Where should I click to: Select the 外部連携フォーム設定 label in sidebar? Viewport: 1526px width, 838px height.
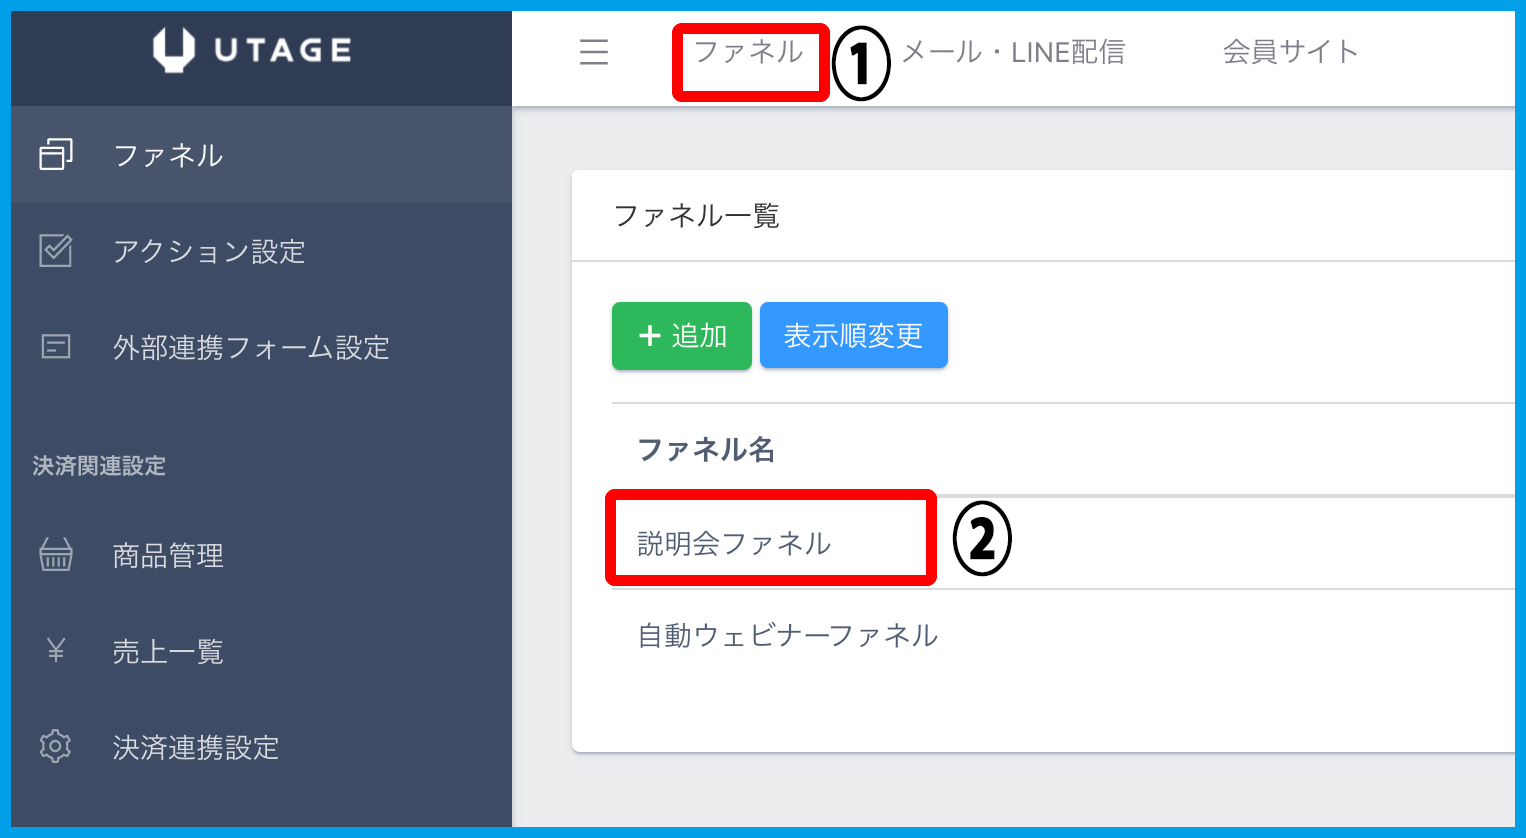[x=251, y=347]
